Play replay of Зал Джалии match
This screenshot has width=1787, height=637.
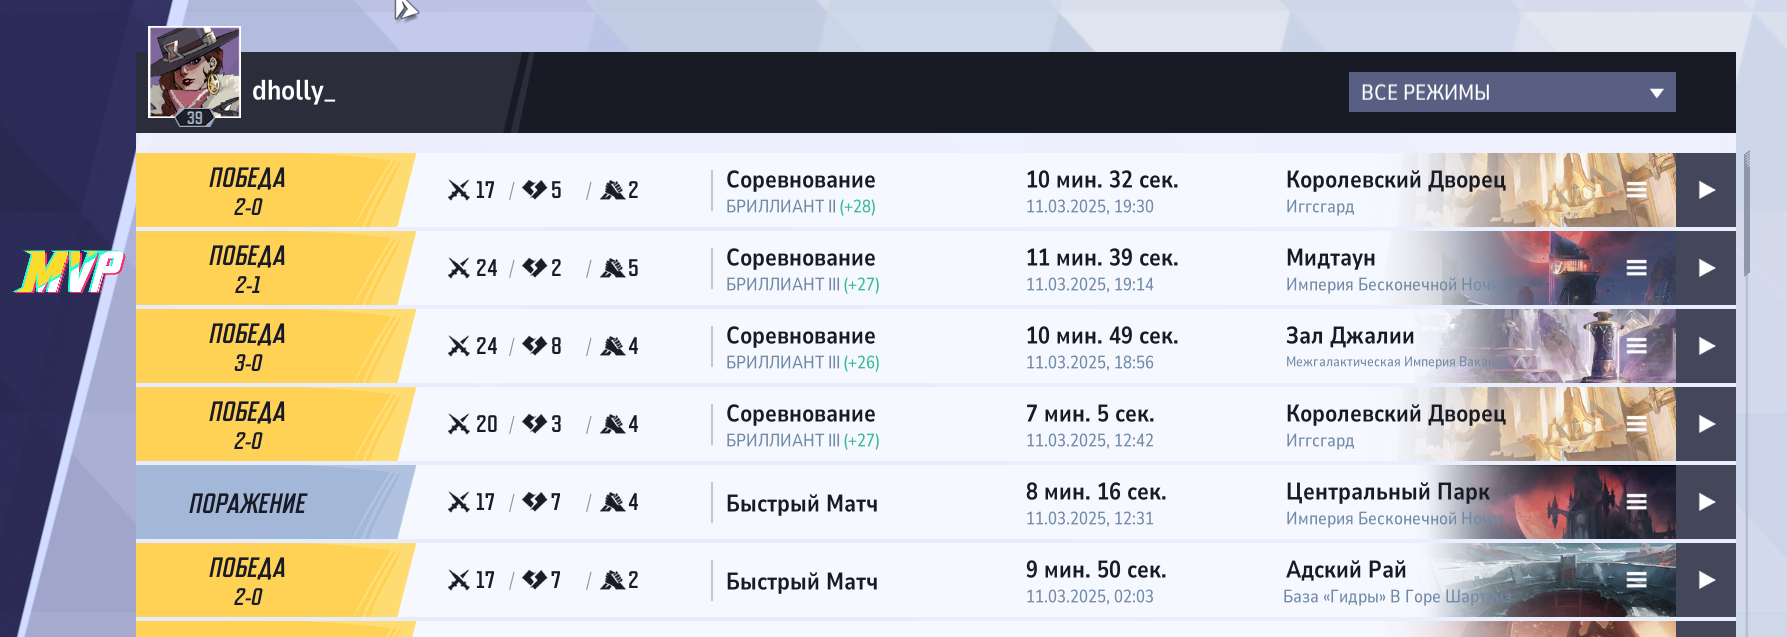click(x=1706, y=346)
